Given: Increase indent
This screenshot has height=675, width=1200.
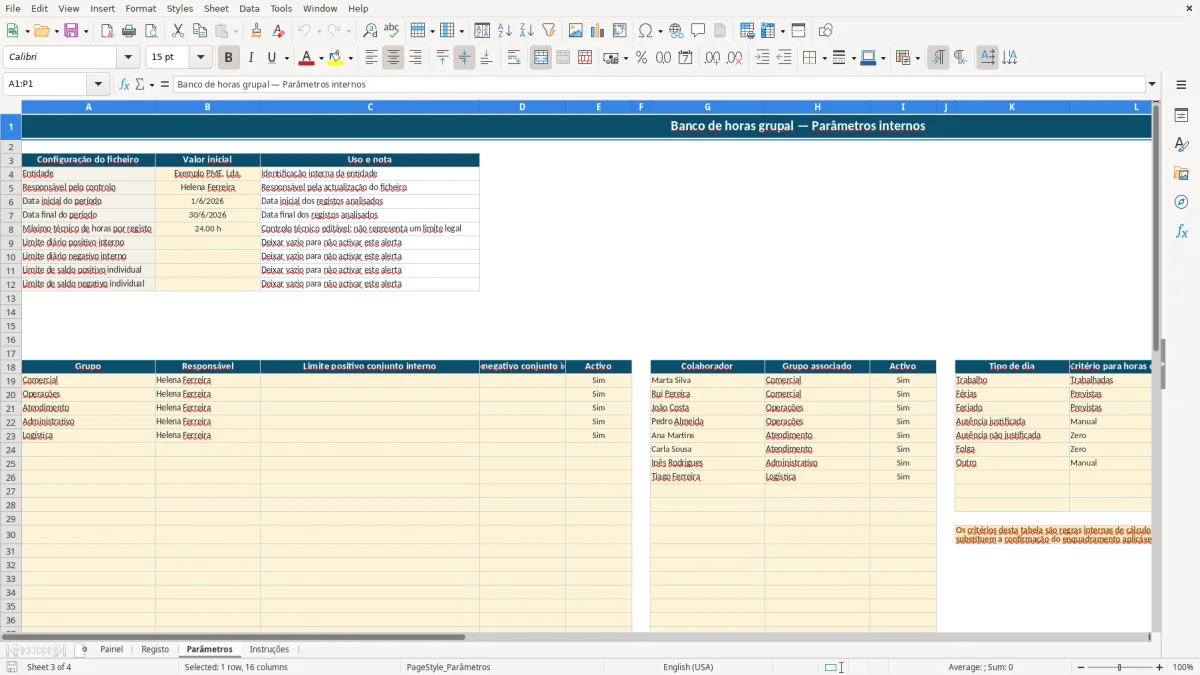Looking at the screenshot, I should click(x=762, y=58).
